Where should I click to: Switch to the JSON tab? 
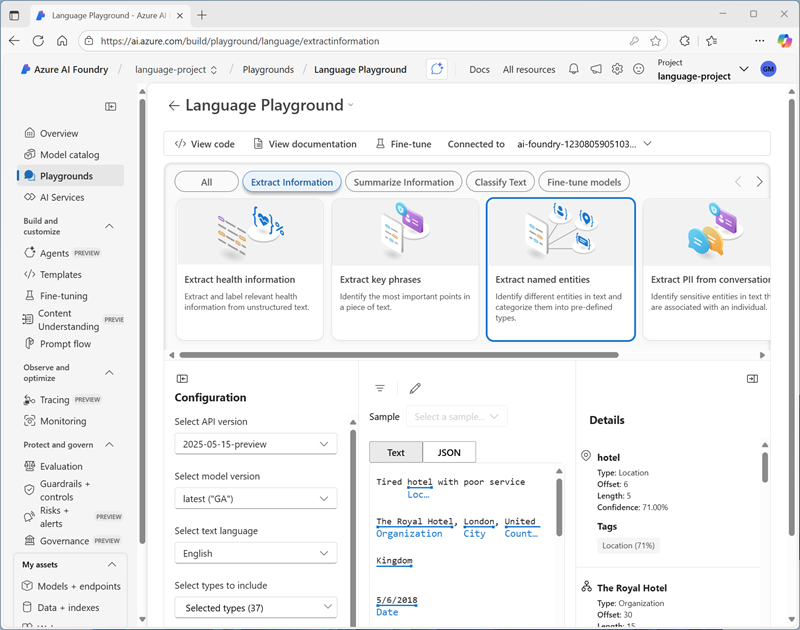click(449, 452)
